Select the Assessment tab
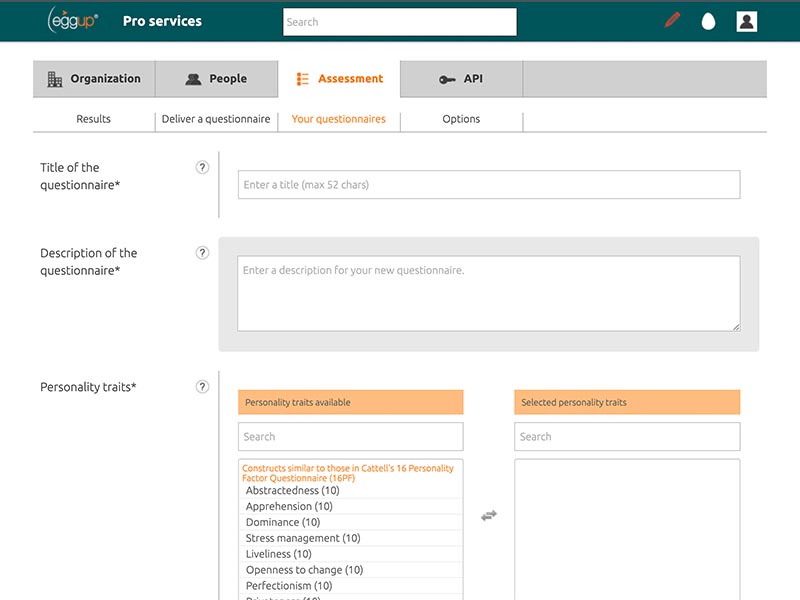 [339, 79]
